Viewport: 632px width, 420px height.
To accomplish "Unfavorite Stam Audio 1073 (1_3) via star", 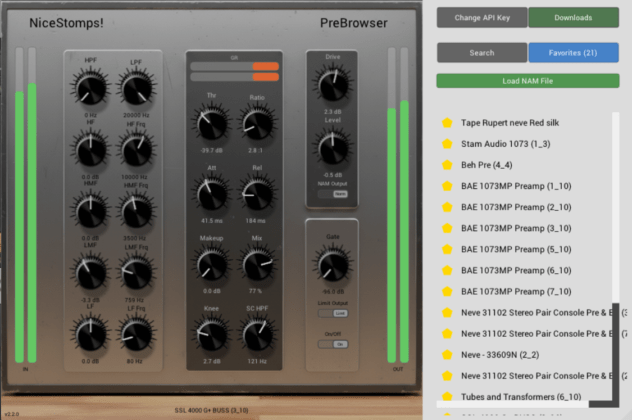I will (x=447, y=144).
